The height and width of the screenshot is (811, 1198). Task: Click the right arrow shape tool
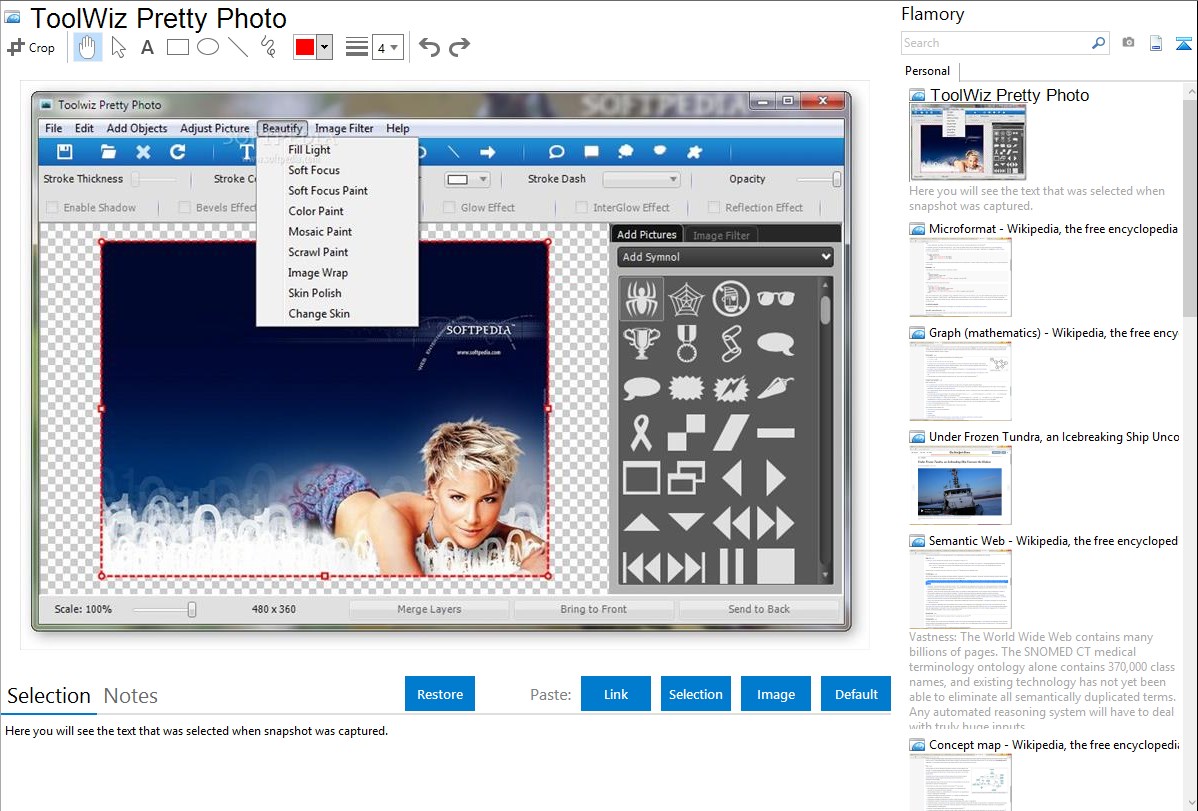tap(487, 151)
